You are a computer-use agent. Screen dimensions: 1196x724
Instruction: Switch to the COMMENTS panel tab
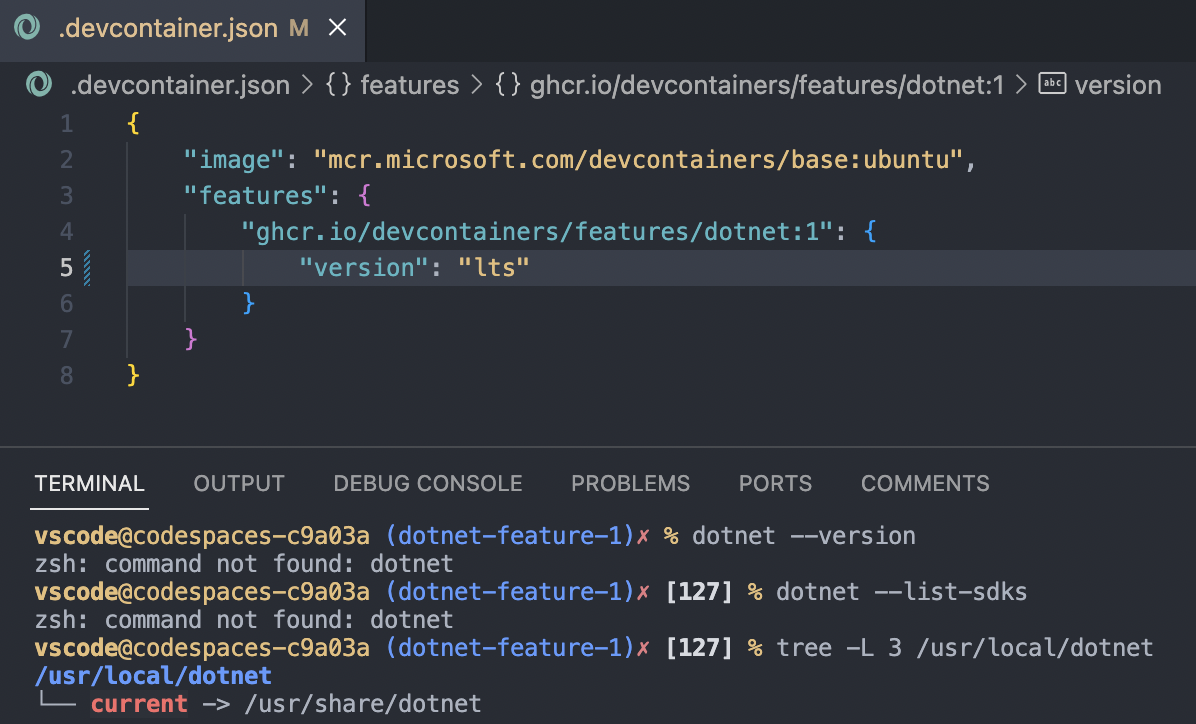[x=925, y=483]
